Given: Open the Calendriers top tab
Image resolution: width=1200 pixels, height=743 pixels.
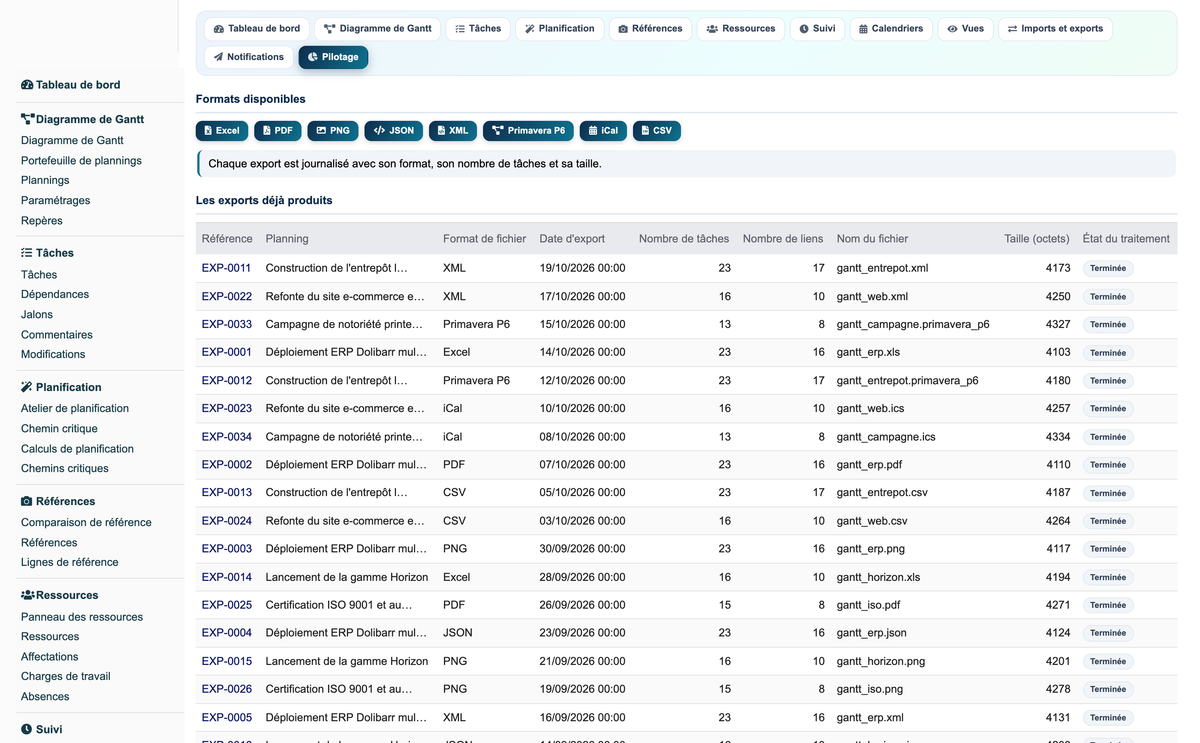Looking at the screenshot, I should coord(892,29).
